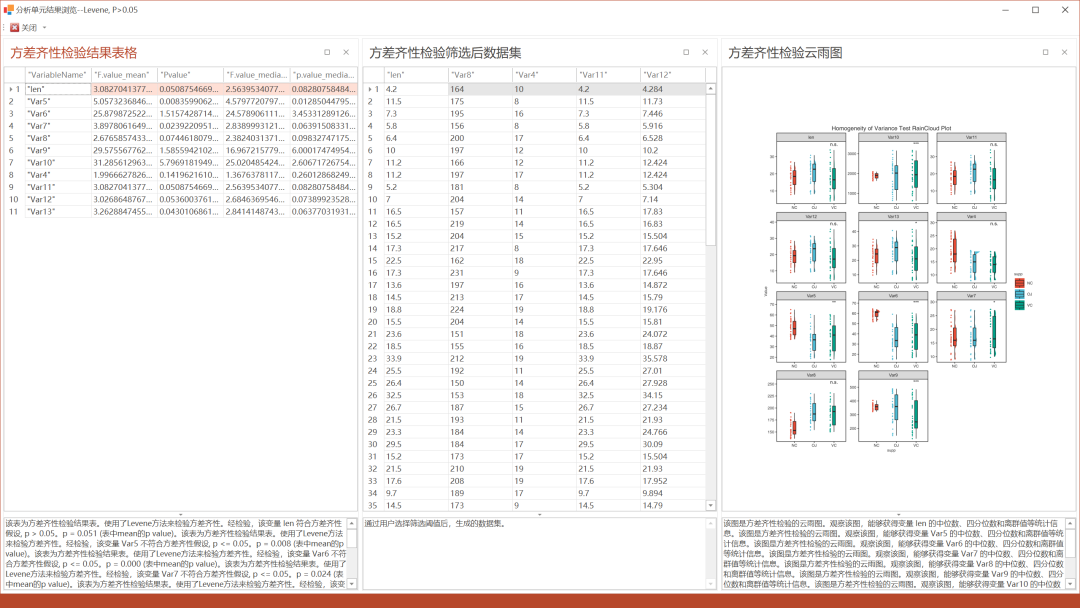Click the scroll-up arrow of the filtered dataset table
1080x608 pixels.
711,89
